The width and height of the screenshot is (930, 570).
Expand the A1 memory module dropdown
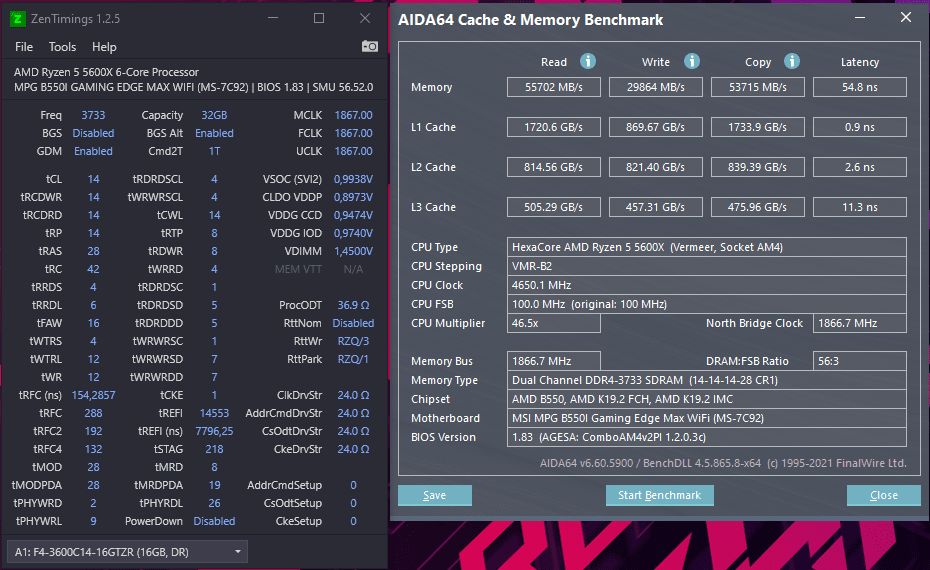(x=127, y=552)
